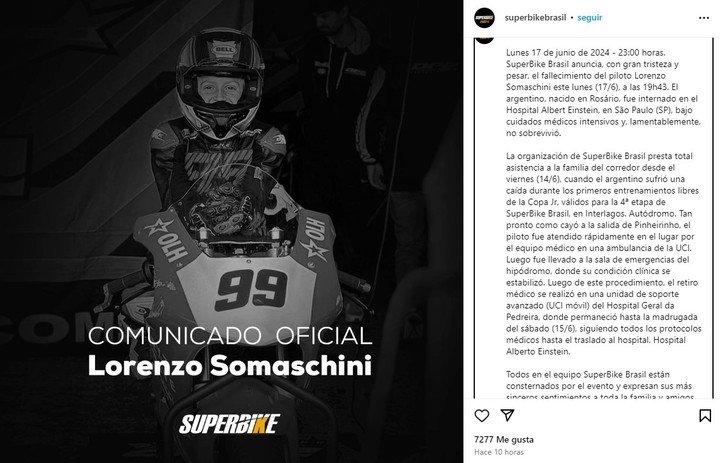Open the superbikebrasil profile picture
This screenshot has height=463, width=720.
[x=483, y=18]
